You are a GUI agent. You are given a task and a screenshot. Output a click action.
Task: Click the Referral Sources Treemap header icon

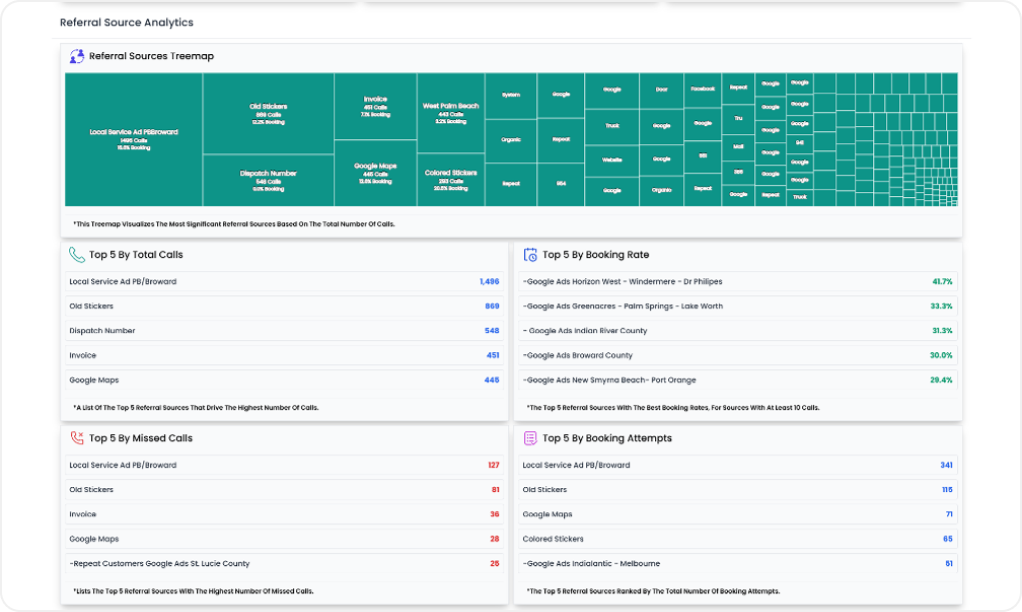(x=75, y=56)
